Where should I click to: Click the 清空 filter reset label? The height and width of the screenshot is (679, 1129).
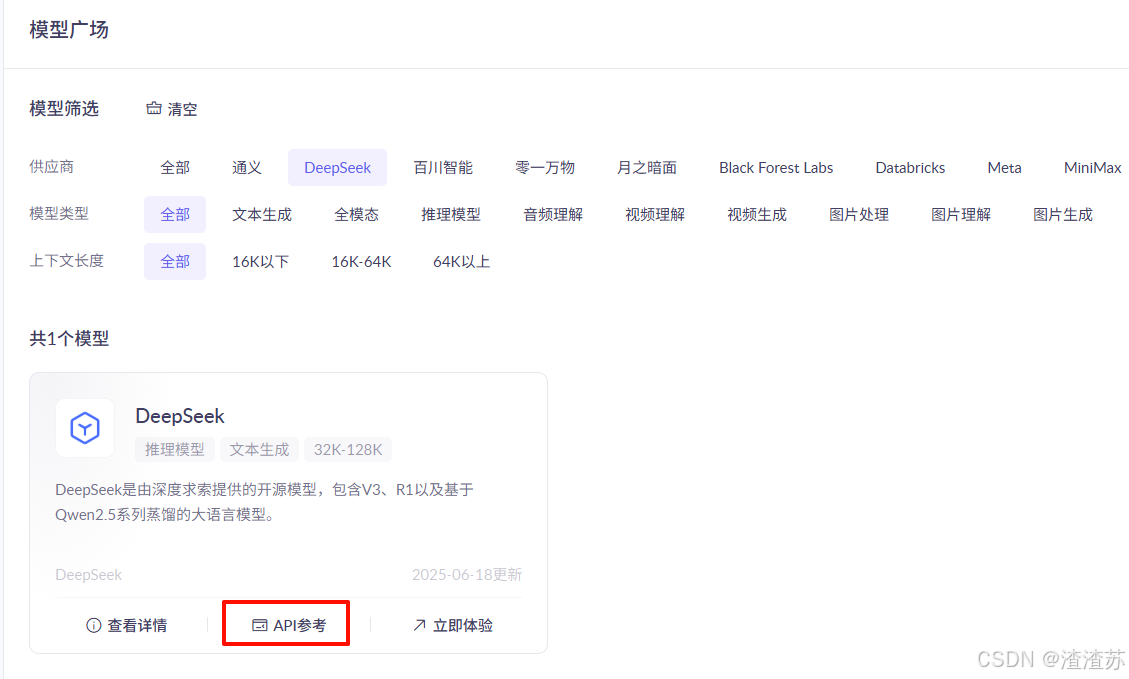tap(182, 109)
